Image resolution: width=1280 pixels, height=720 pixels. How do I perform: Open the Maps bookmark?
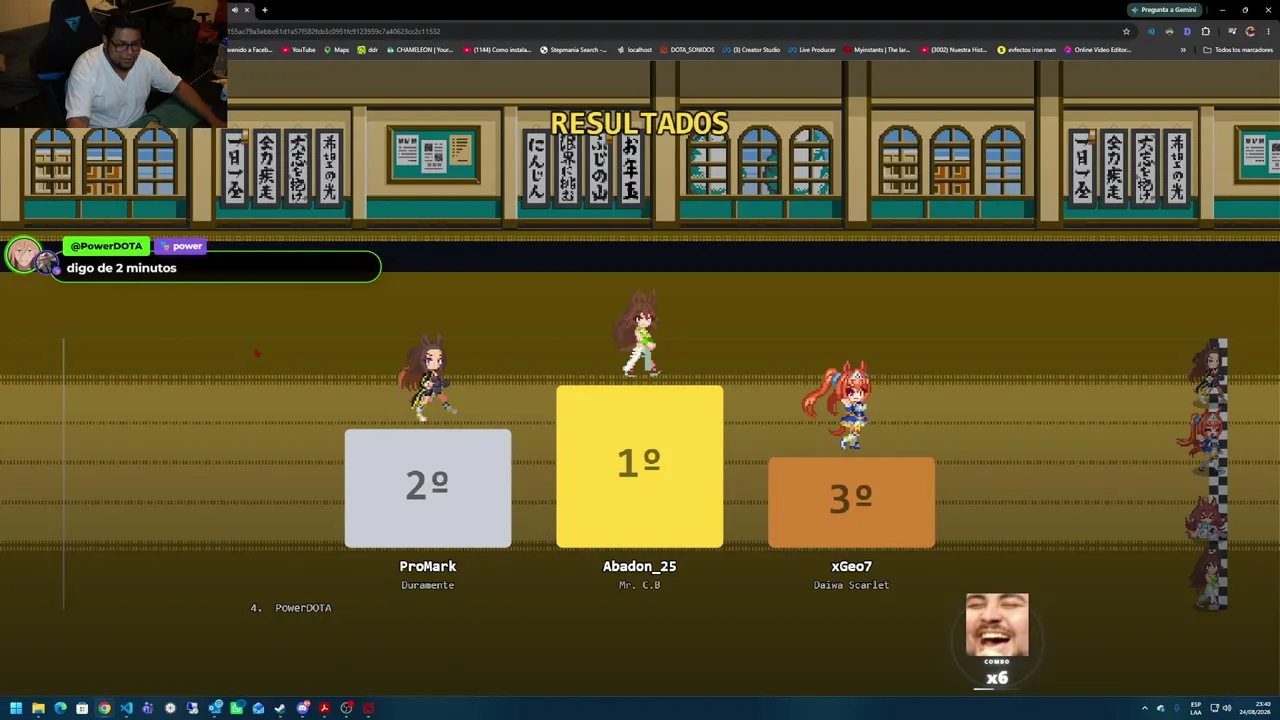336,50
